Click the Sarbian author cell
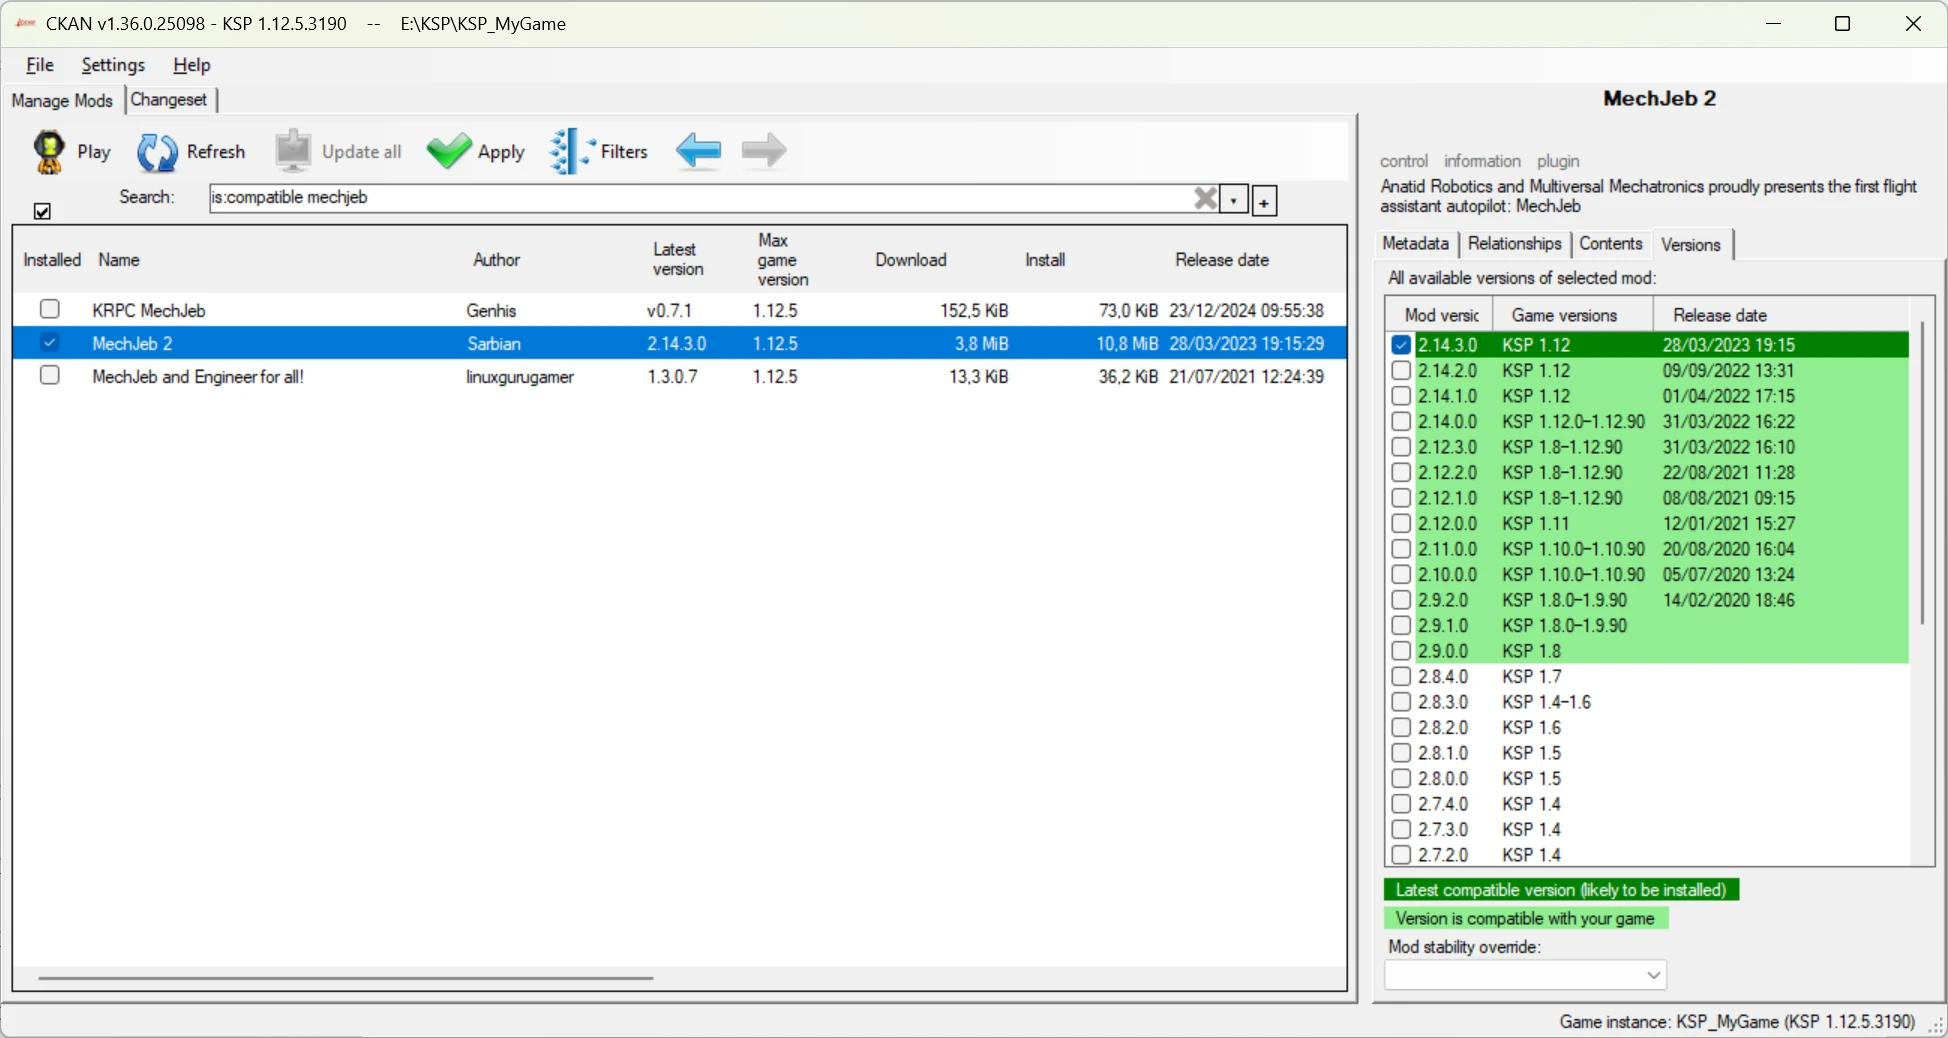This screenshot has height=1038, width=1948. click(494, 344)
